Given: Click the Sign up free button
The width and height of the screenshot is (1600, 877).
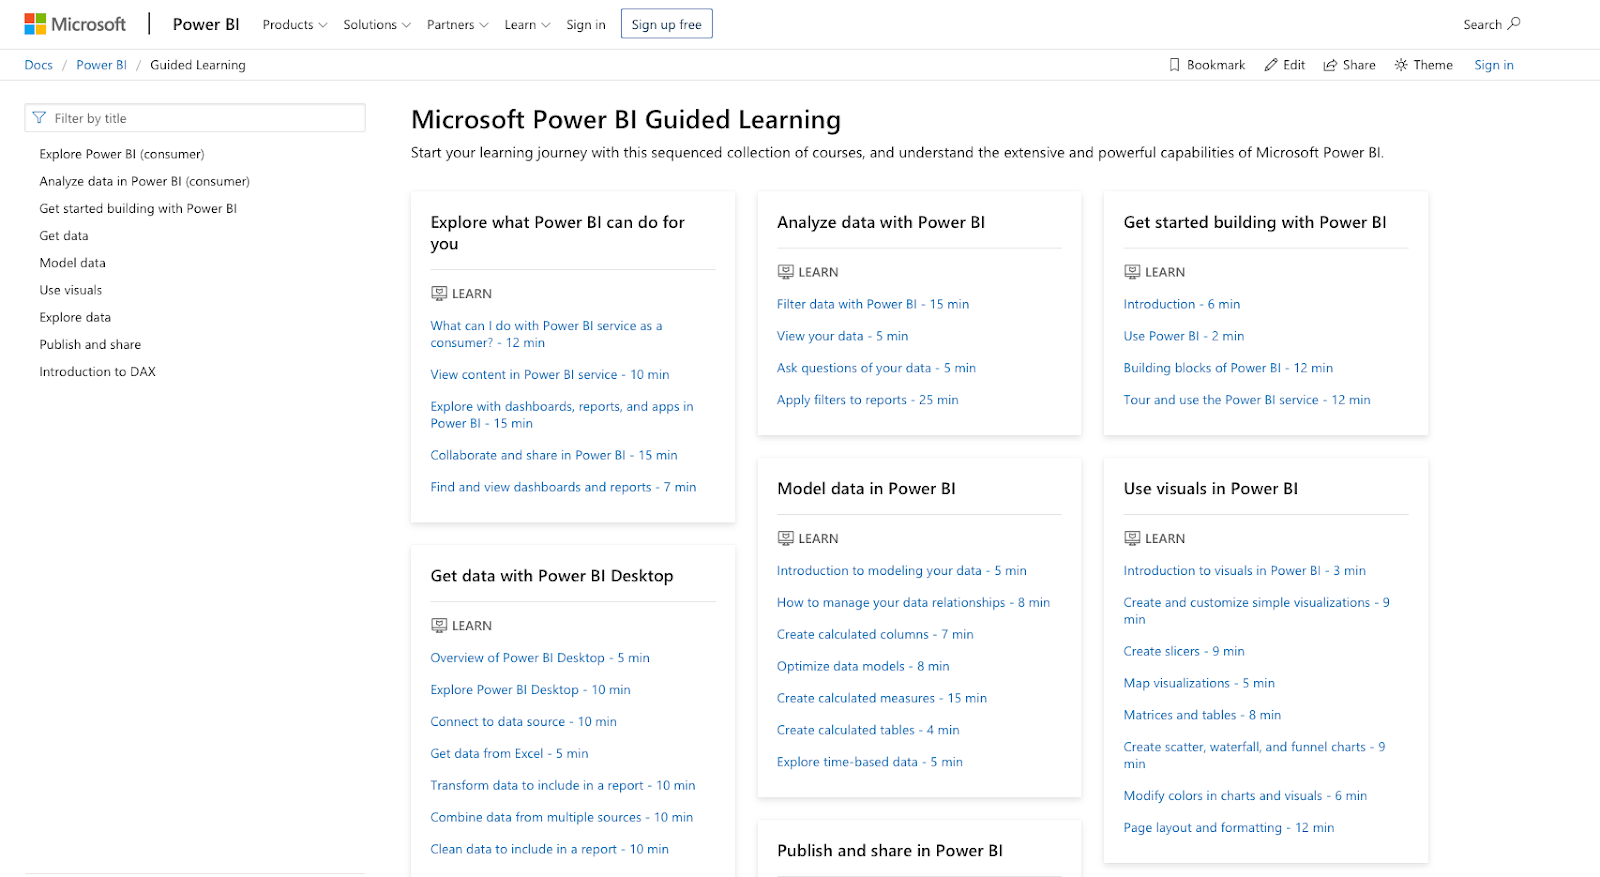Looking at the screenshot, I should click(x=667, y=24).
